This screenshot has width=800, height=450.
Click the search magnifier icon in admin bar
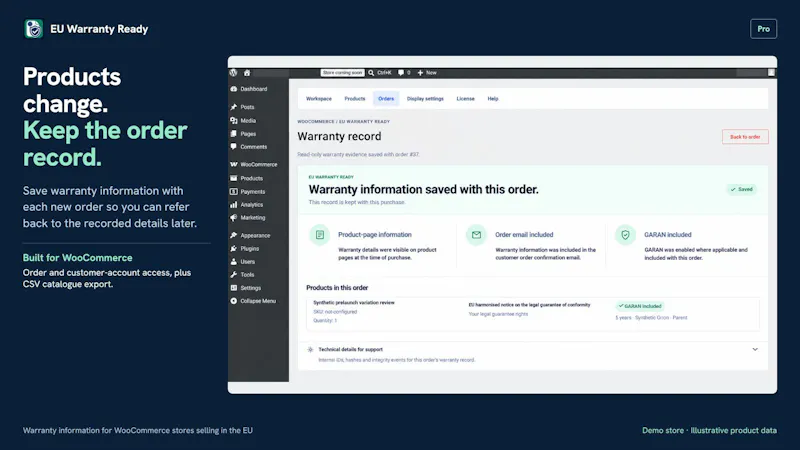click(x=371, y=72)
